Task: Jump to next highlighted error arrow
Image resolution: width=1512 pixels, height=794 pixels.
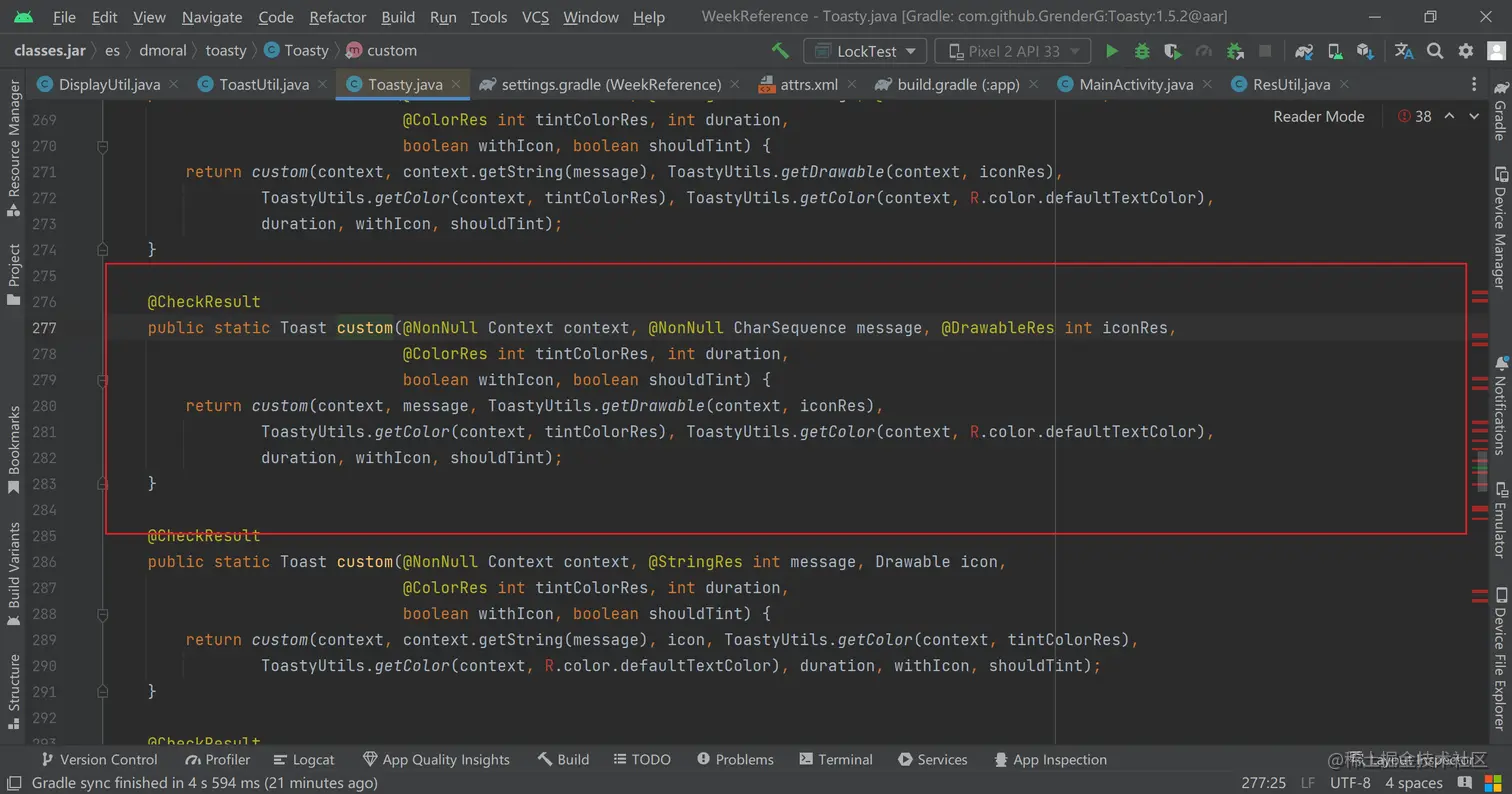Action: 1473,116
